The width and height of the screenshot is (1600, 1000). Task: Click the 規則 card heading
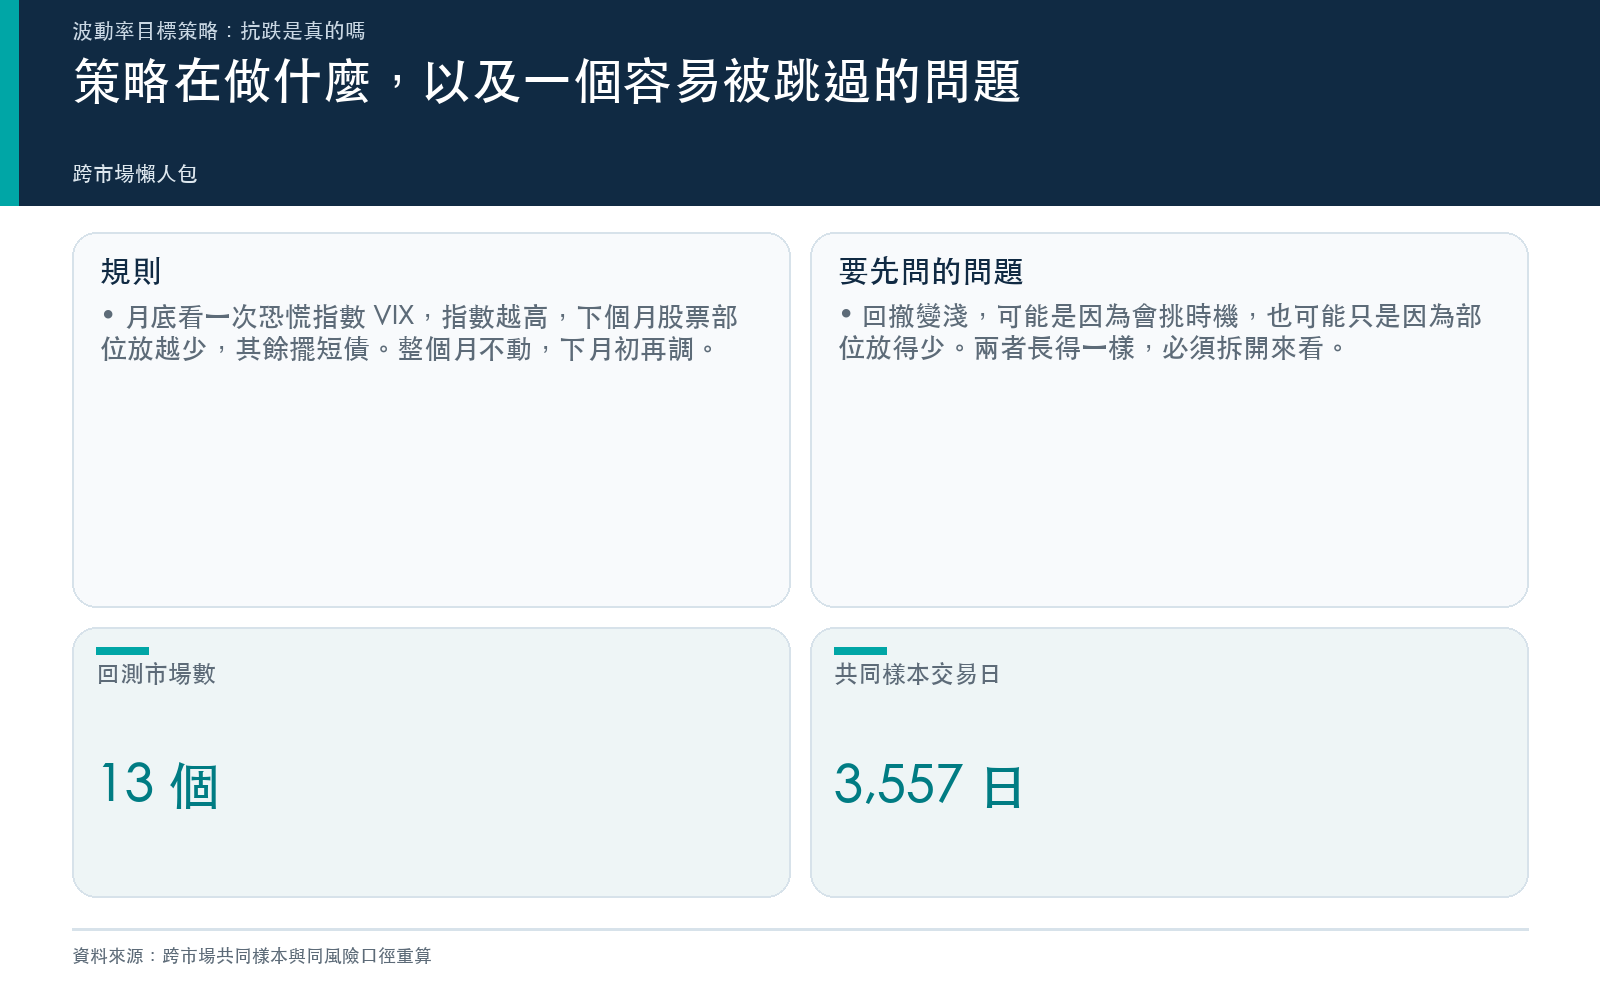click(131, 271)
